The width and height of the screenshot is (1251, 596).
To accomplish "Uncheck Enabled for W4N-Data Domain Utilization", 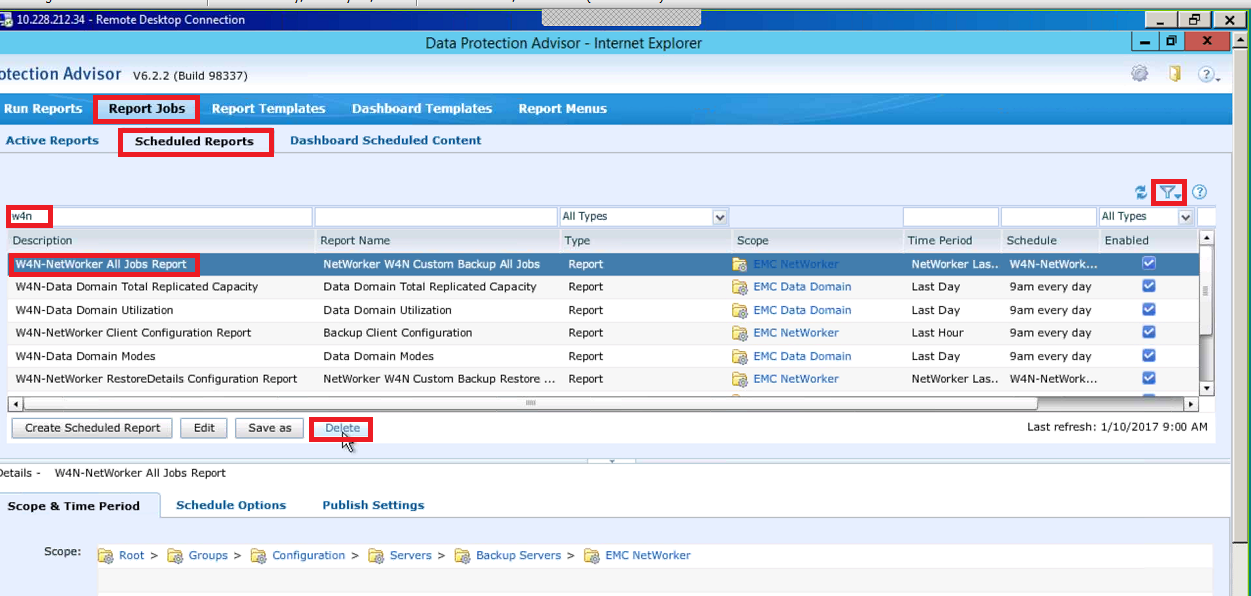I will click(1149, 309).
